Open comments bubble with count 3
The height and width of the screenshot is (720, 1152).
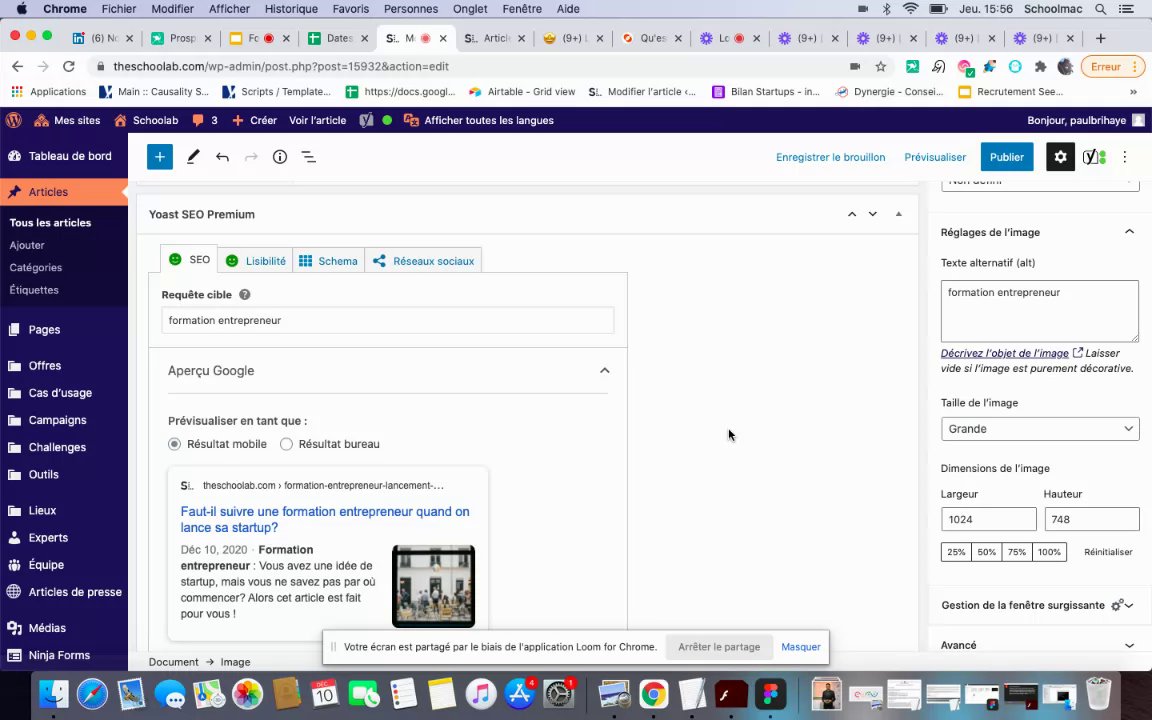pyautogui.click(x=205, y=120)
